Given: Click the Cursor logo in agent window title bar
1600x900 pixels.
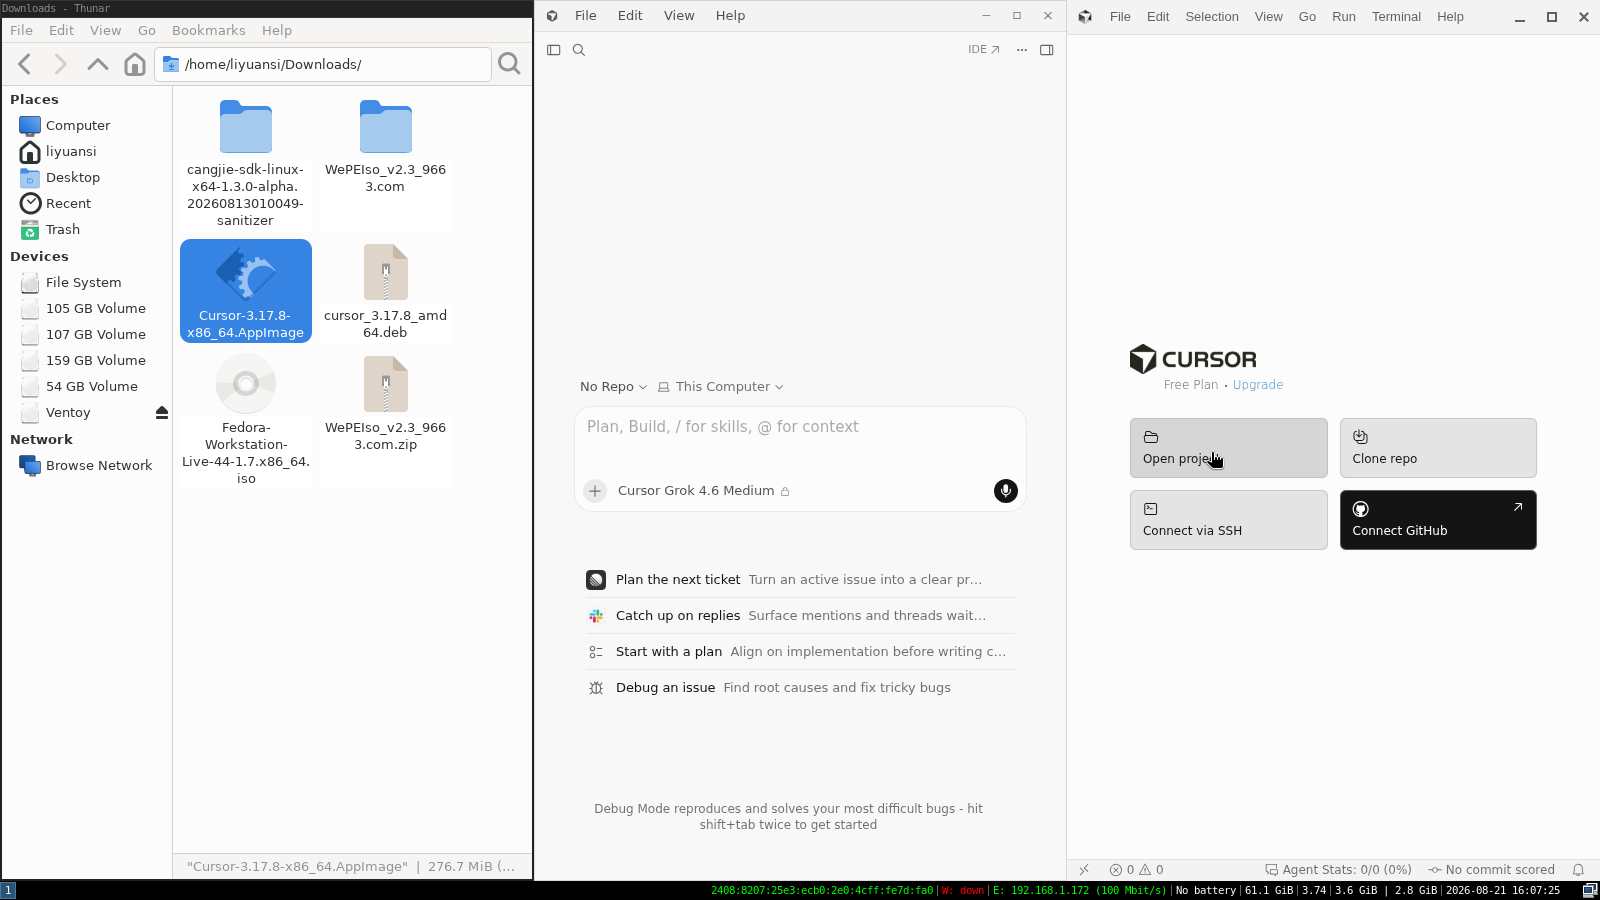Looking at the screenshot, I should (552, 16).
